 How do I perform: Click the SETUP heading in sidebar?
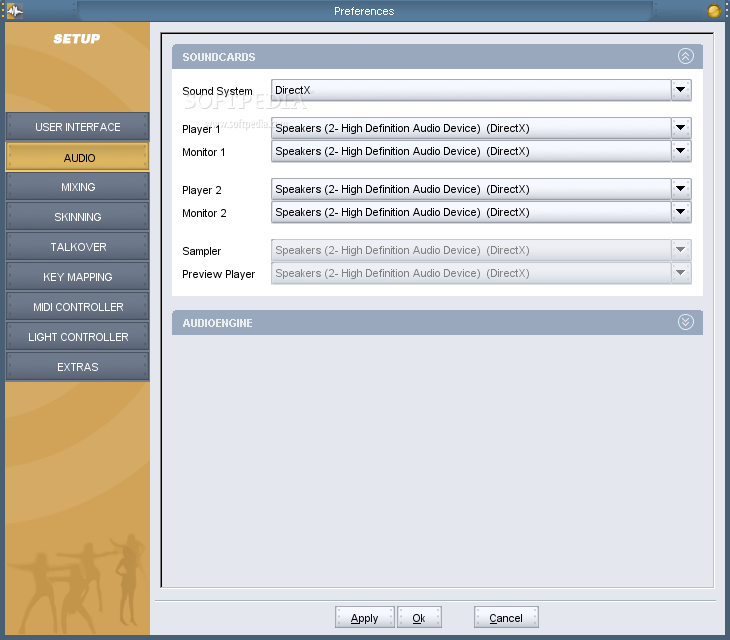(77, 39)
